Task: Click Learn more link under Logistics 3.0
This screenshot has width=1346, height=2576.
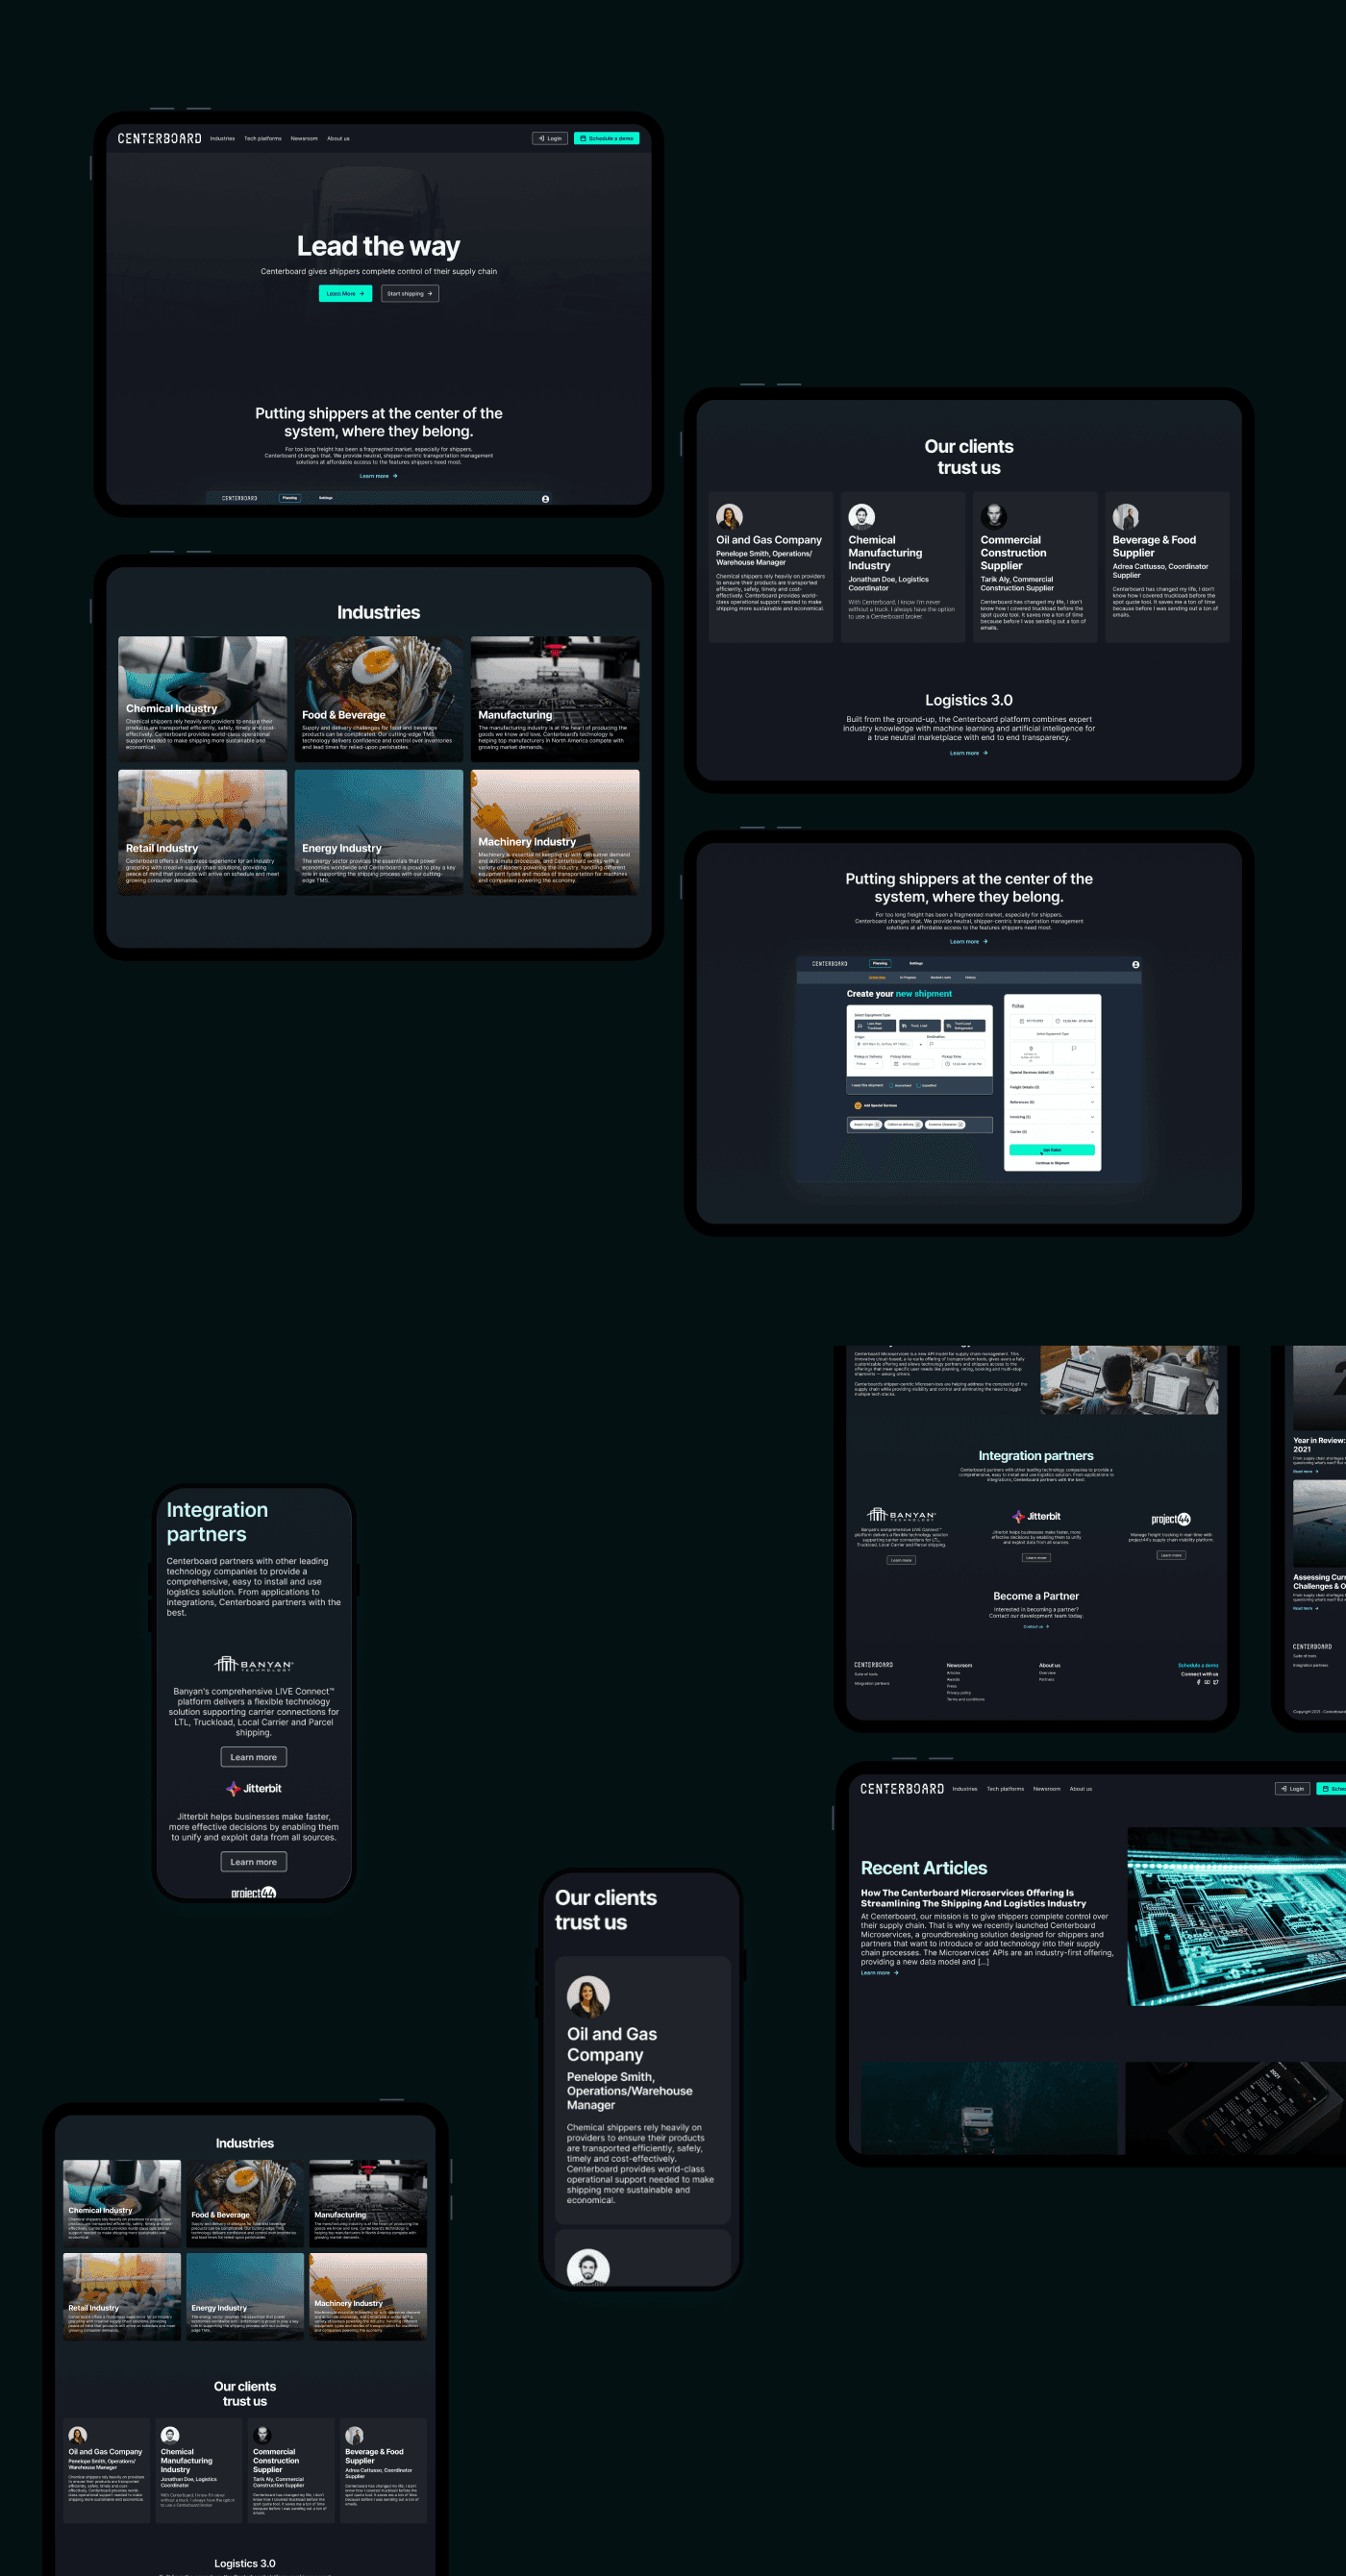Action: coord(968,753)
